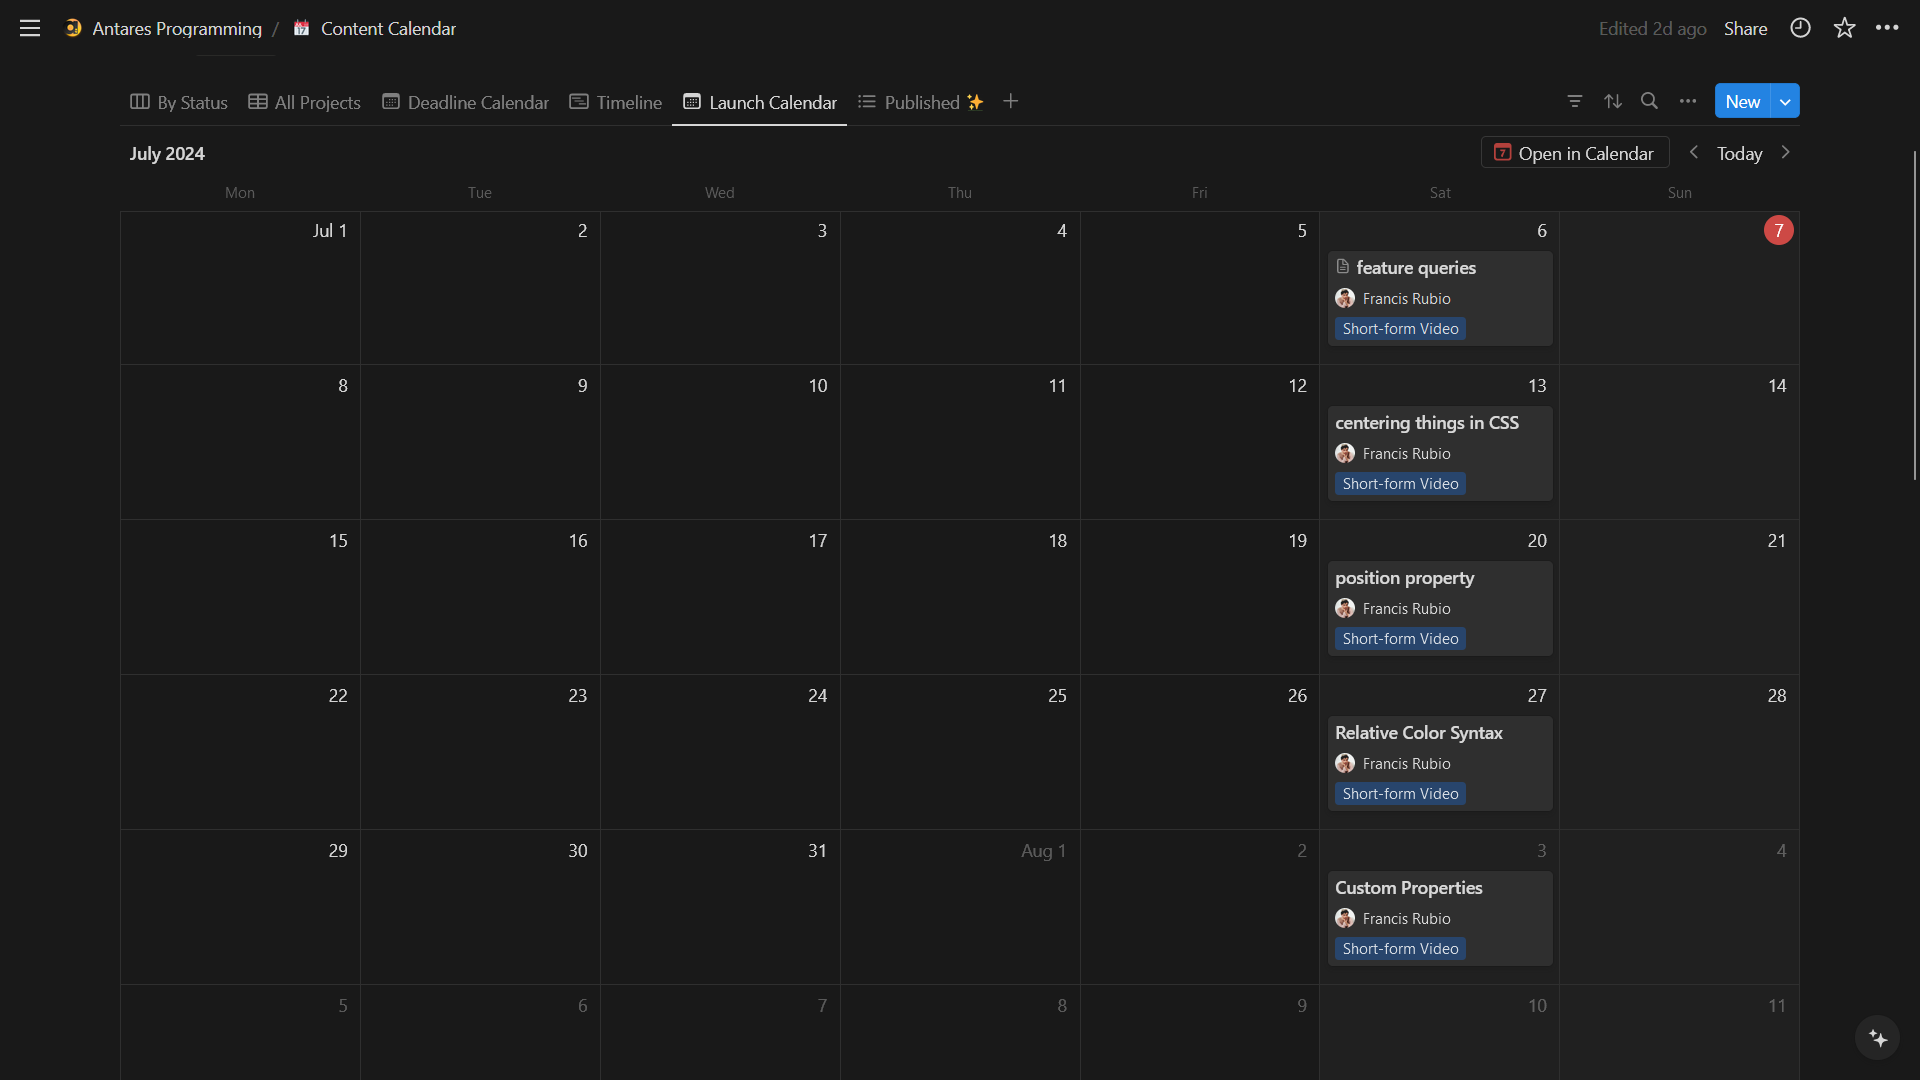Click the navigate forward chevron

1783,153
